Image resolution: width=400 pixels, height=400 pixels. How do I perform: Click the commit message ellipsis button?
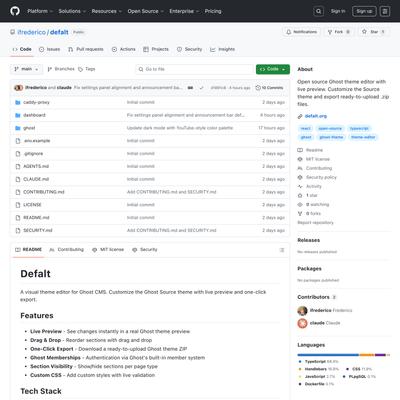click(x=190, y=88)
